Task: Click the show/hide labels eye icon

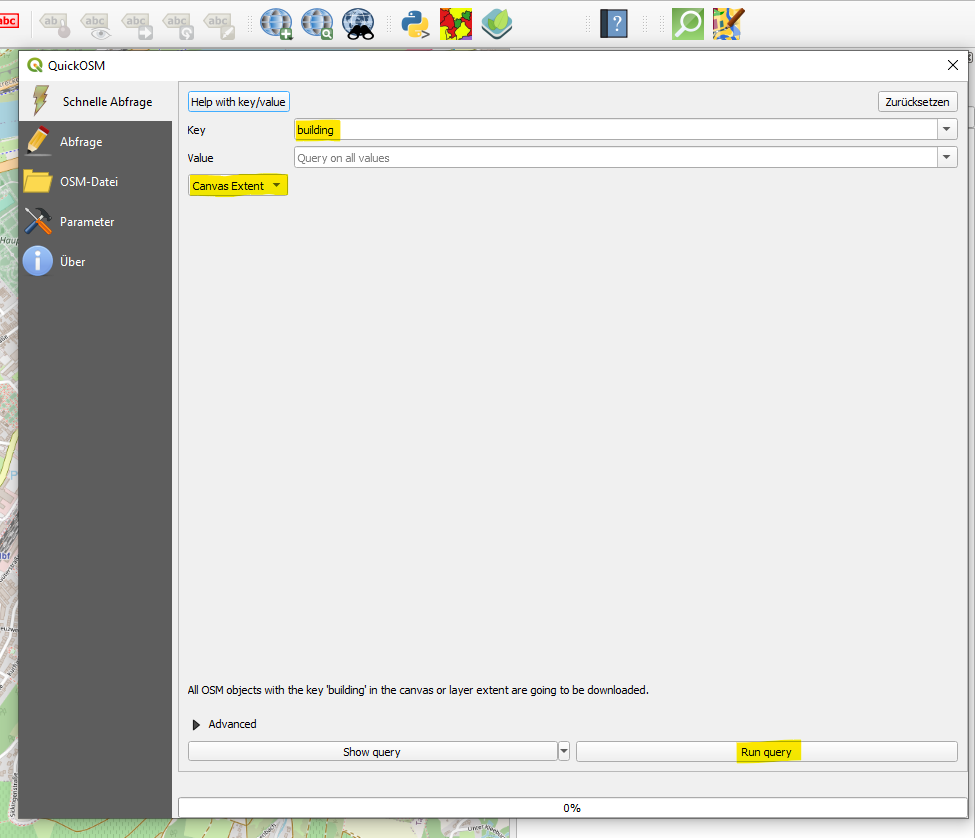Action: (96, 25)
